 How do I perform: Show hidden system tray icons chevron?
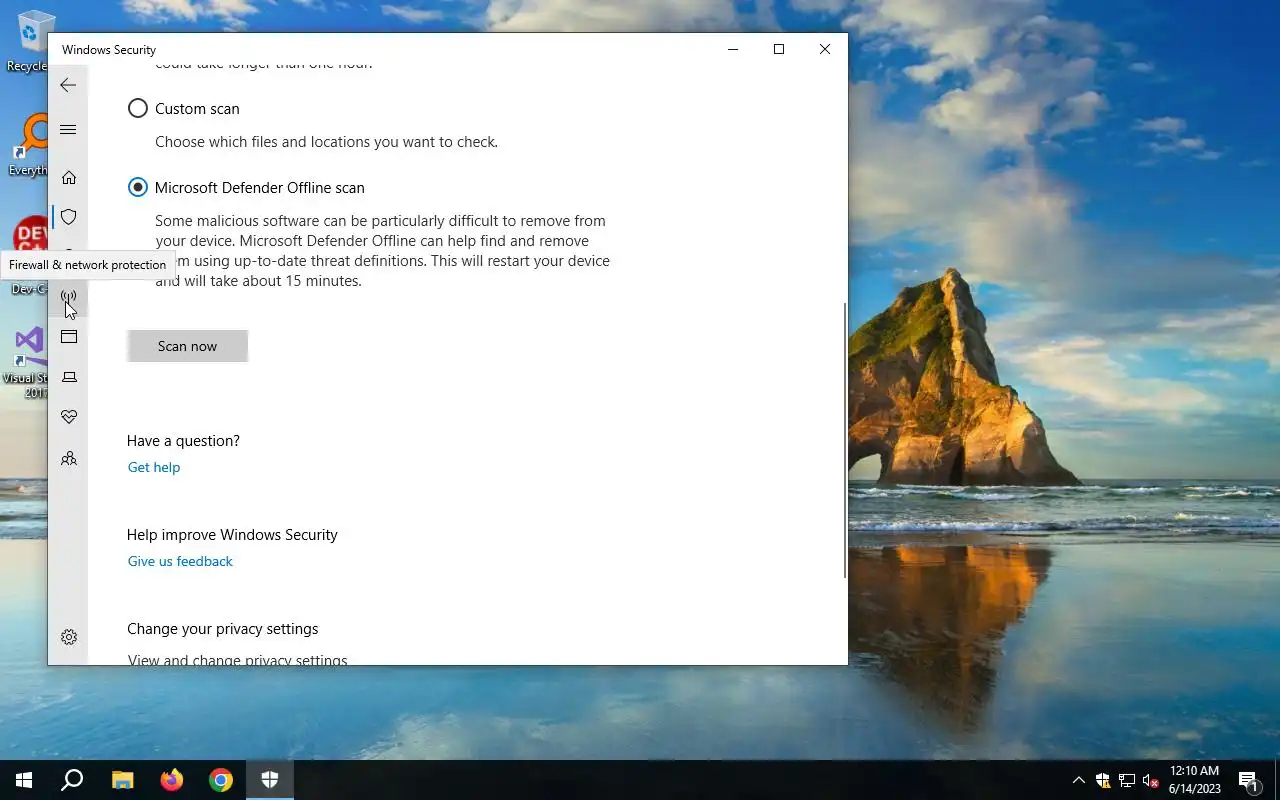tap(1078, 781)
